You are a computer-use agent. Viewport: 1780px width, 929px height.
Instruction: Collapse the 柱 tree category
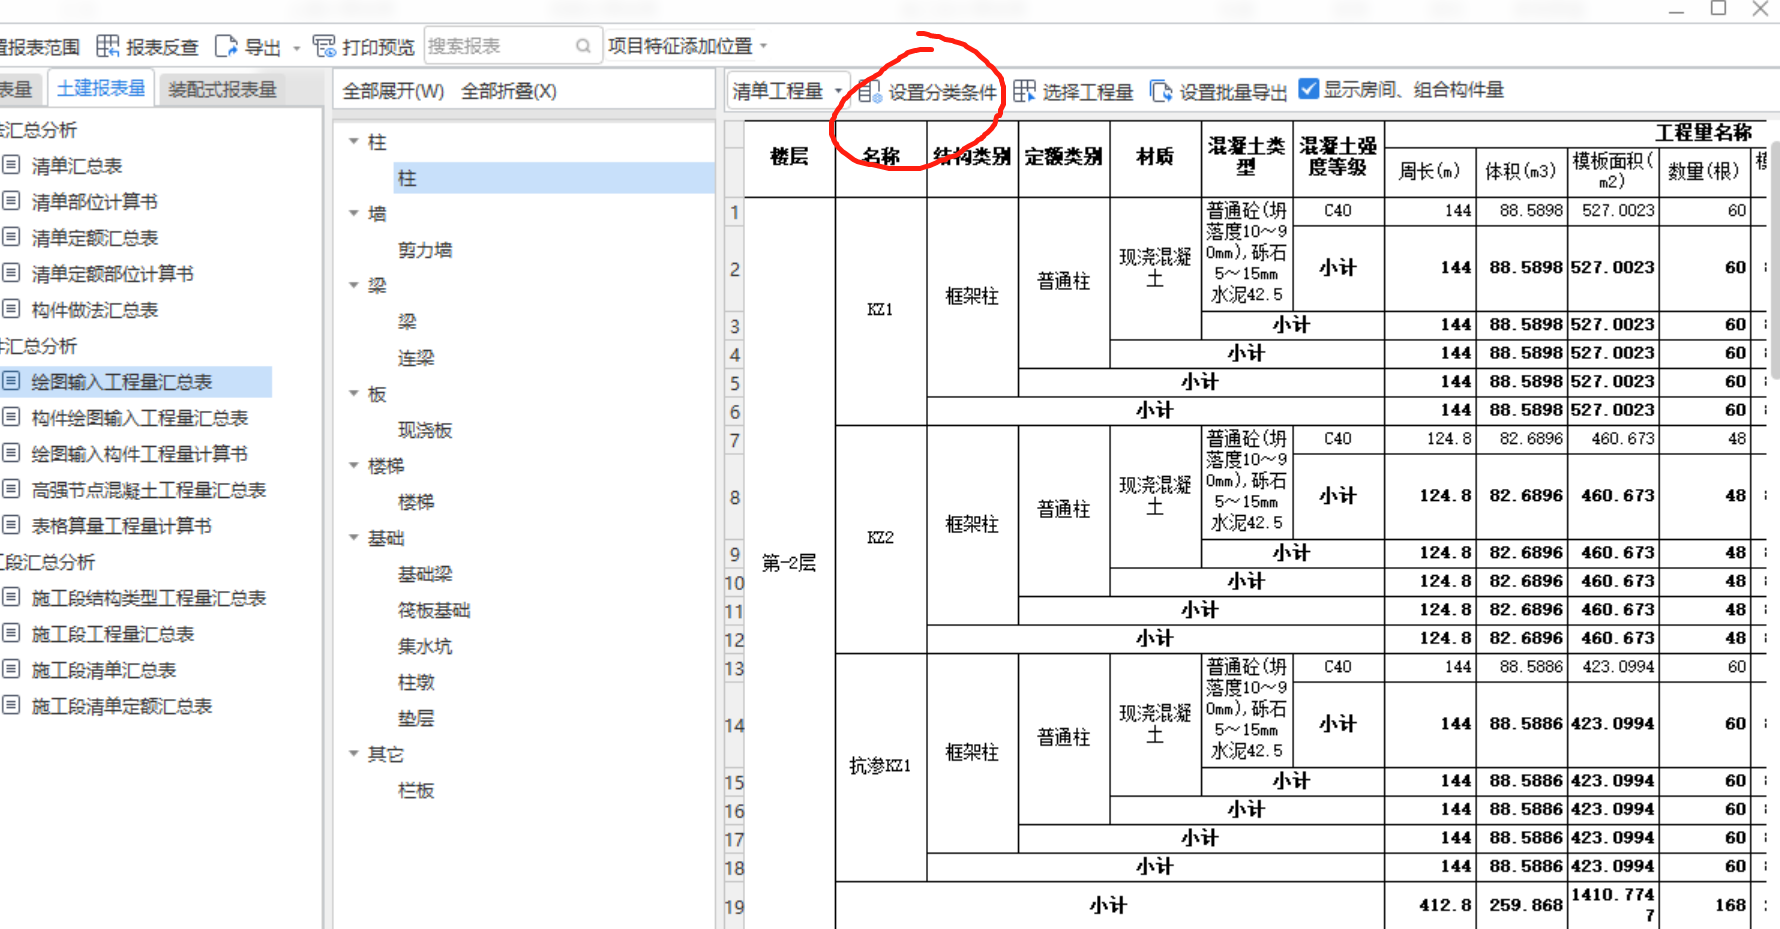[354, 142]
